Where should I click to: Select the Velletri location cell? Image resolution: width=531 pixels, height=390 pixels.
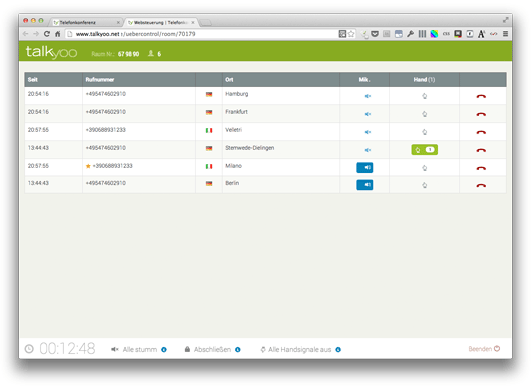[281, 132]
